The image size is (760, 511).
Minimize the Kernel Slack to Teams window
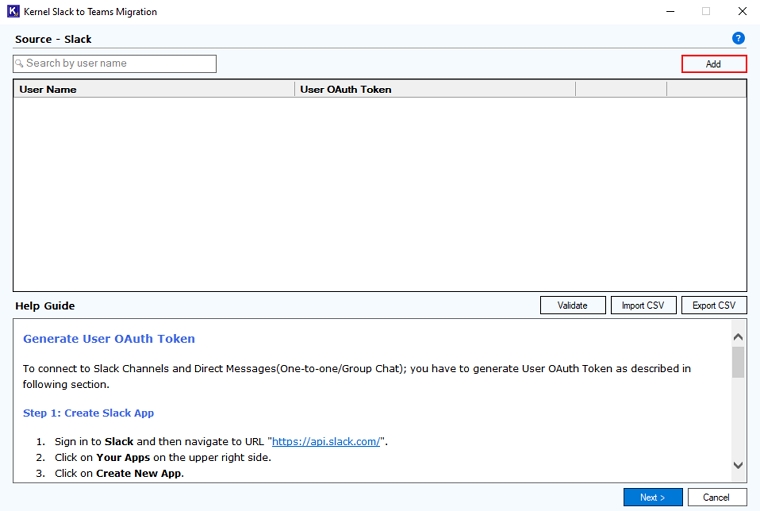pos(670,11)
